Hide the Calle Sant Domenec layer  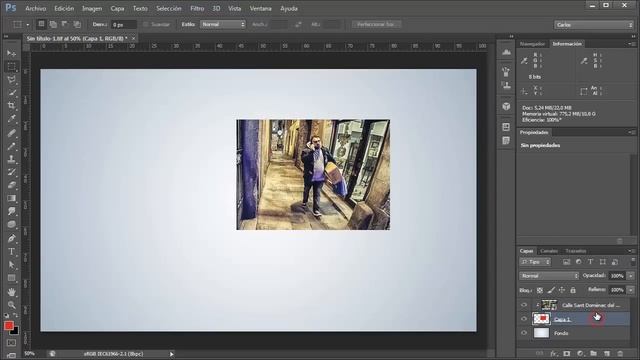click(x=524, y=305)
